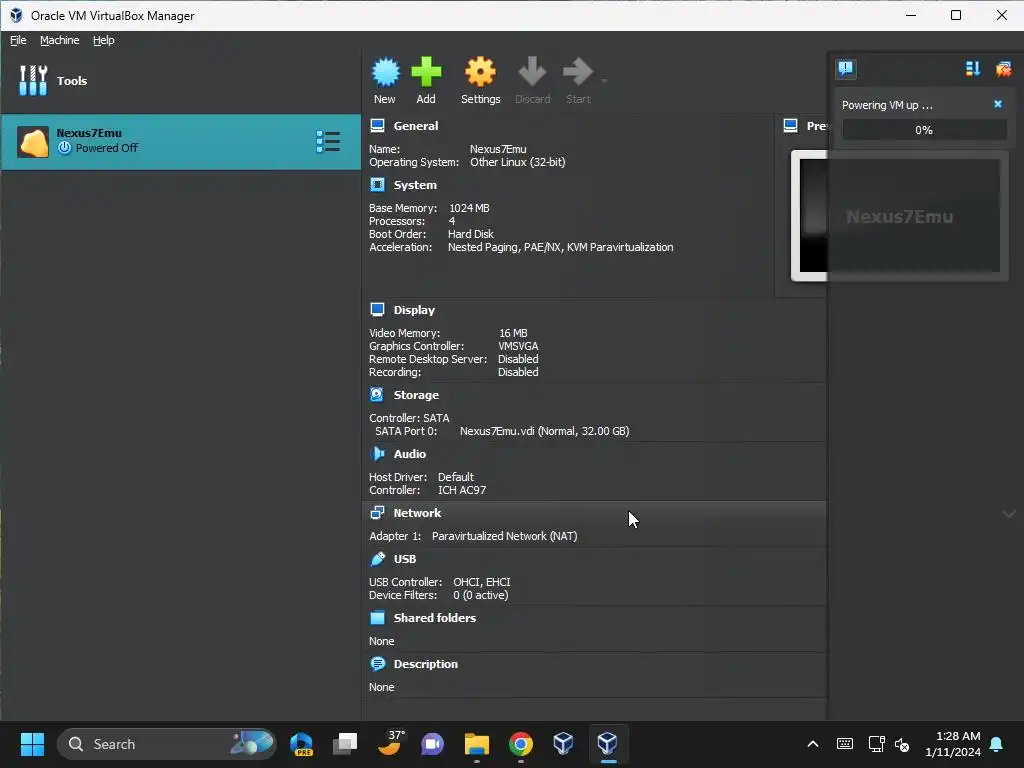Image resolution: width=1024 pixels, height=768 pixels.
Task: Open the General settings header link
Action: coord(415,126)
